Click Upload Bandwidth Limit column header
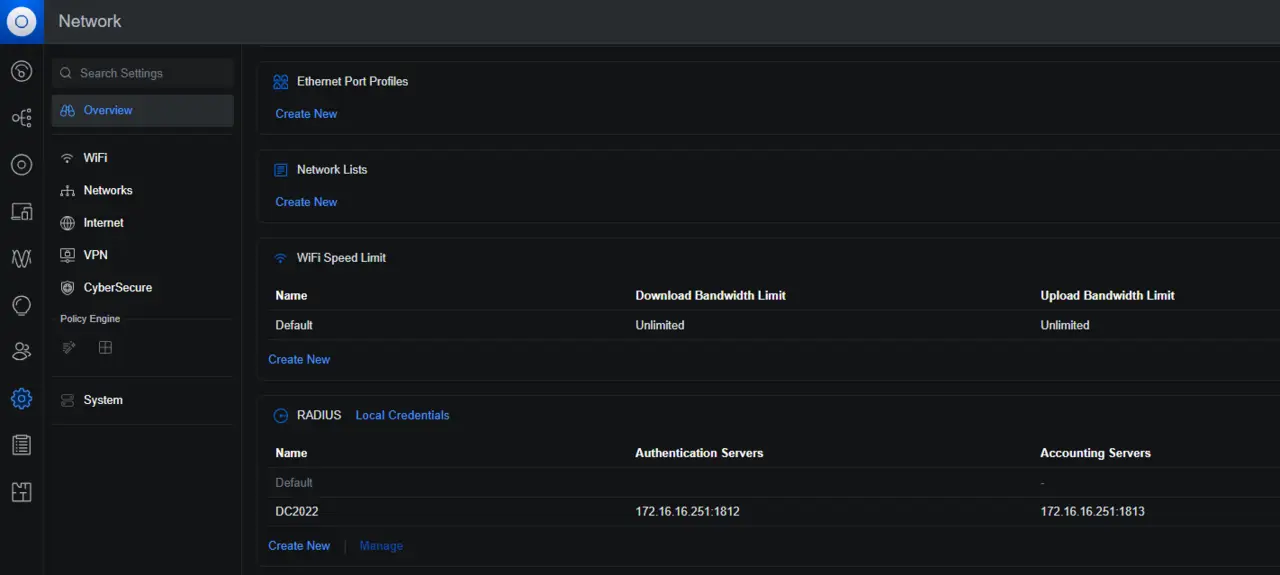The height and width of the screenshot is (575, 1280). [x=1107, y=296]
